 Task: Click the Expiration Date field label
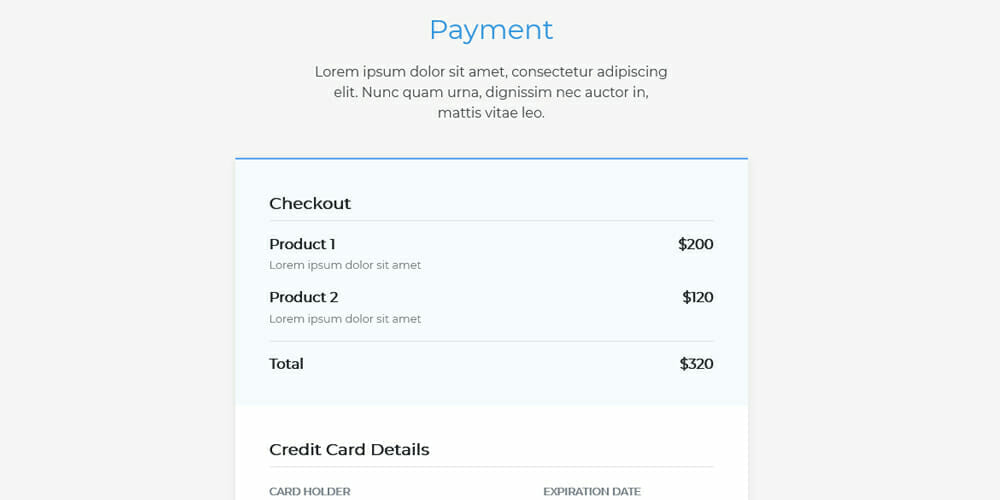pos(592,491)
